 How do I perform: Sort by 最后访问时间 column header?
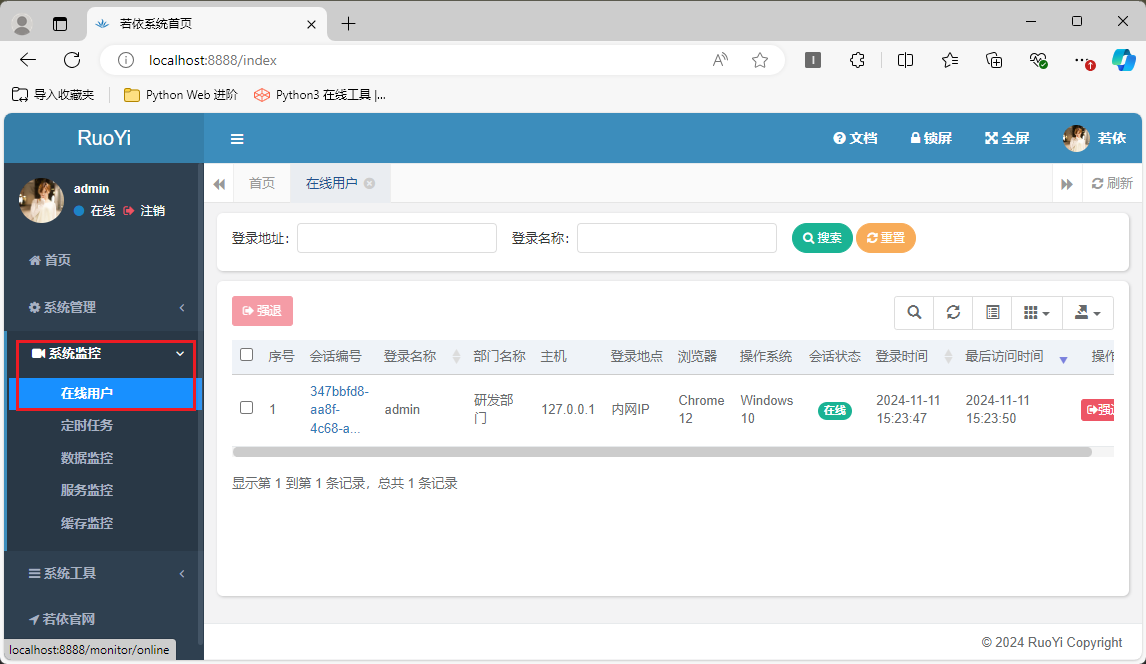(x=1016, y=356)
